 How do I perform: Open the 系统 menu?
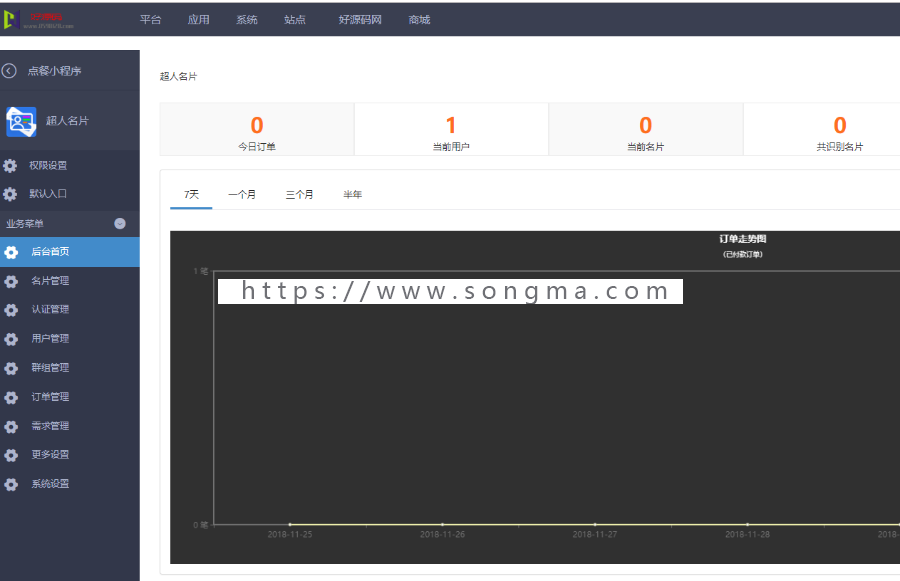coord(246,18)
